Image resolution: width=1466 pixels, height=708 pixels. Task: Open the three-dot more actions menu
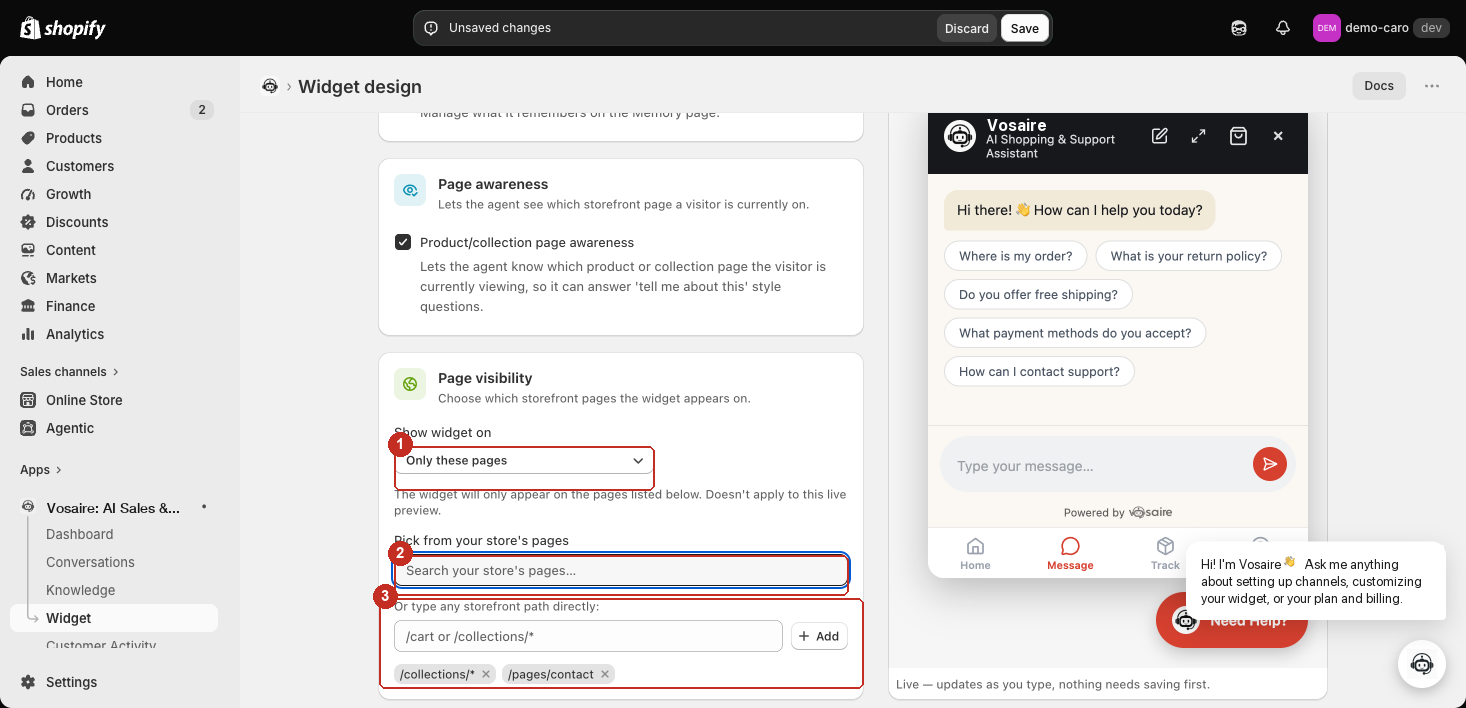[1432, 86]
